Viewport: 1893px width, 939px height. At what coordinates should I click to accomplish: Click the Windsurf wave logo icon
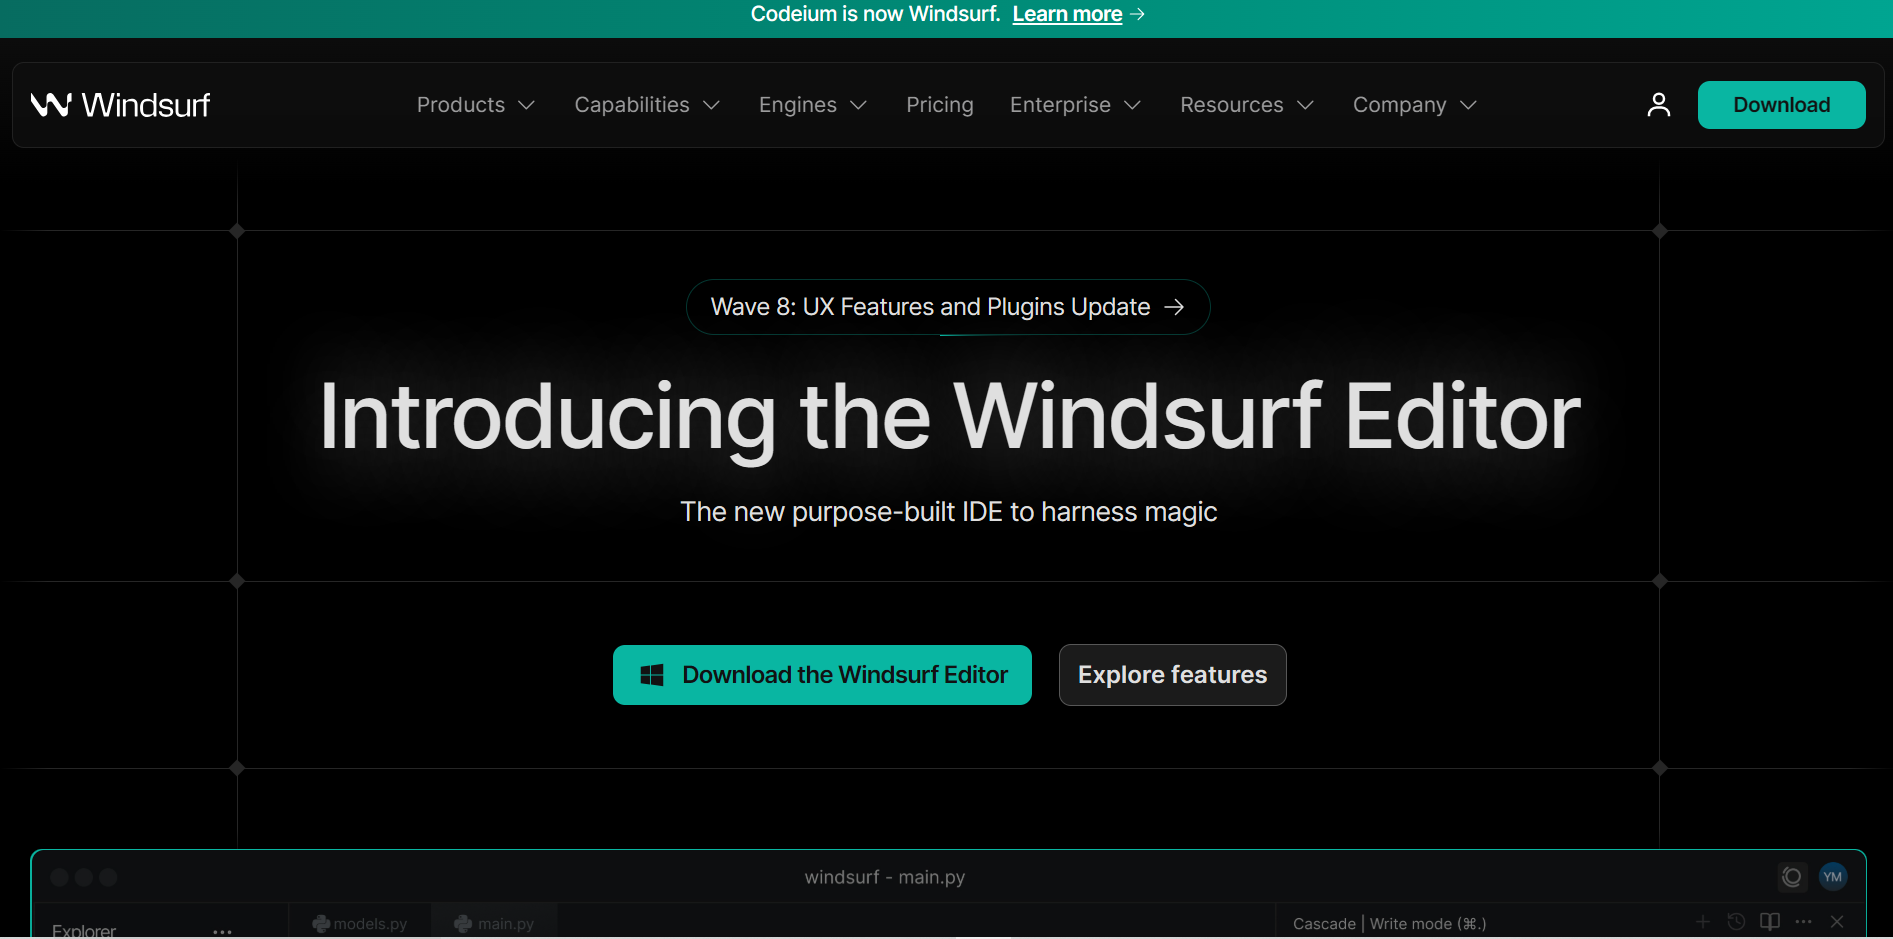pyautogui.click(x=51, y=105)
